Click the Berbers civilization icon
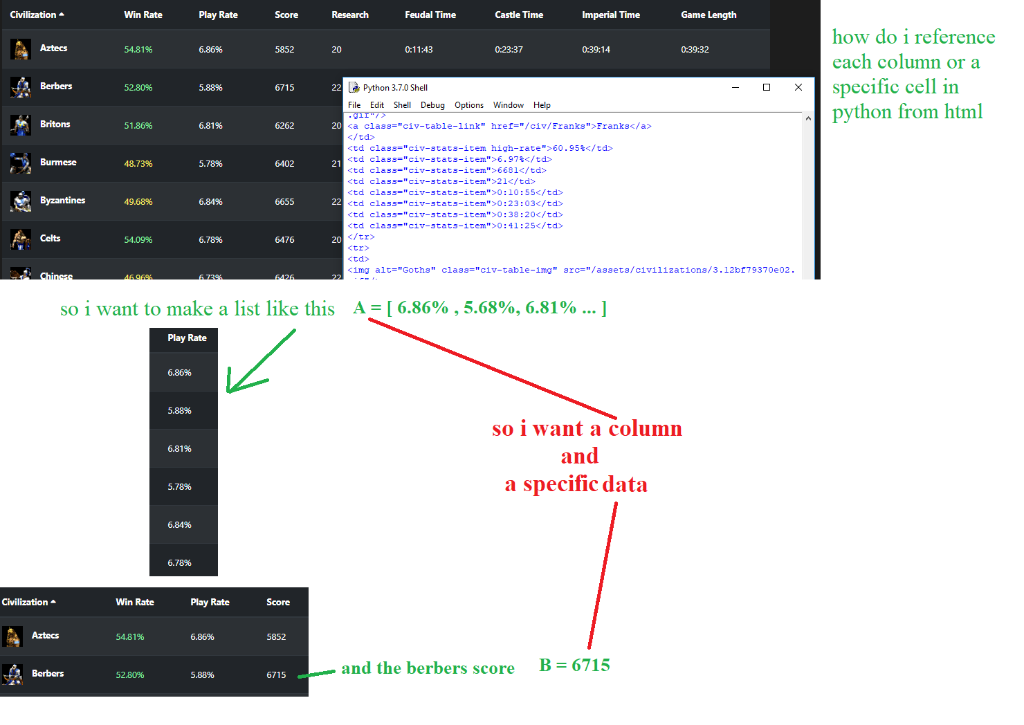 click(18, 87)
